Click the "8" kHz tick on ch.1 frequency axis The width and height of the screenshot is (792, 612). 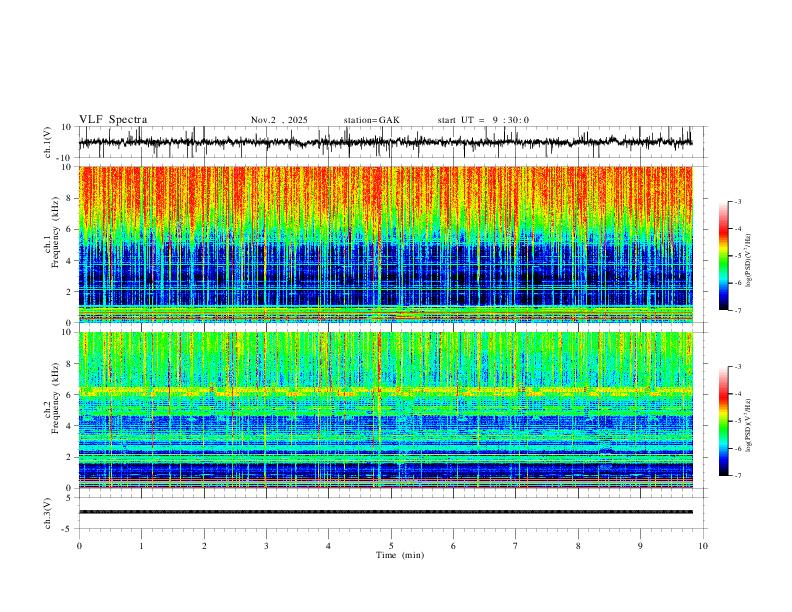point(69,198)
